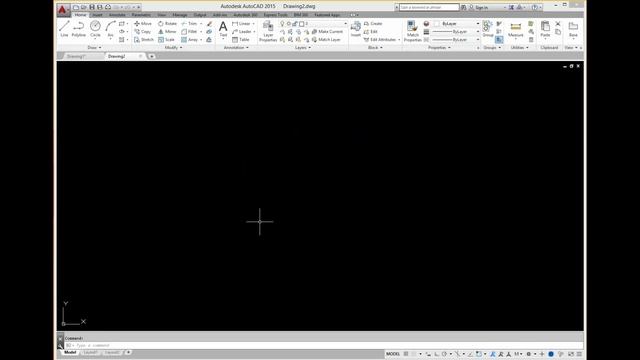This screenshot has width=640, height=360.
Task: Click the Mirror command
Action: click(x=167, y=31)
